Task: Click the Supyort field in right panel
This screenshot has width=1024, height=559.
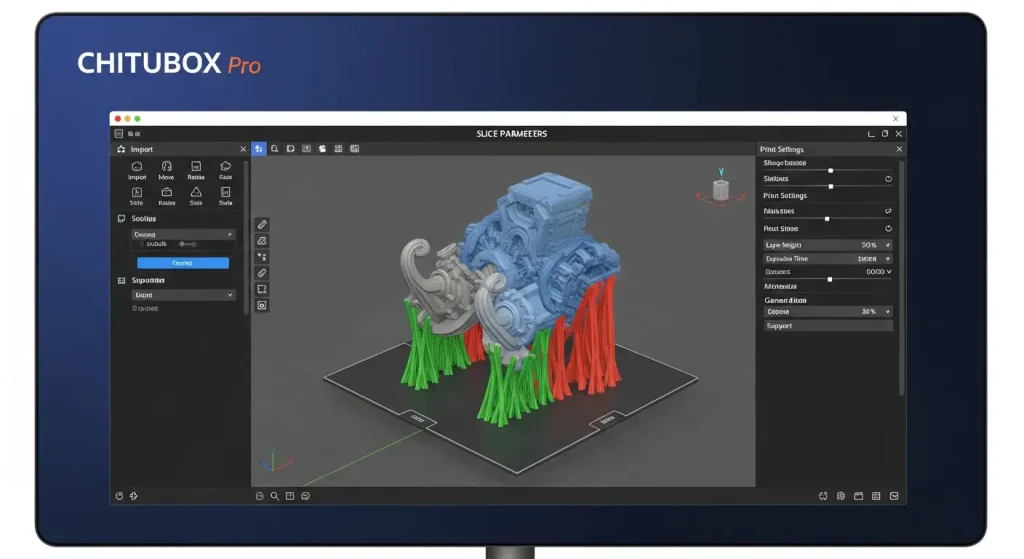Action: [x=827, y=326]
